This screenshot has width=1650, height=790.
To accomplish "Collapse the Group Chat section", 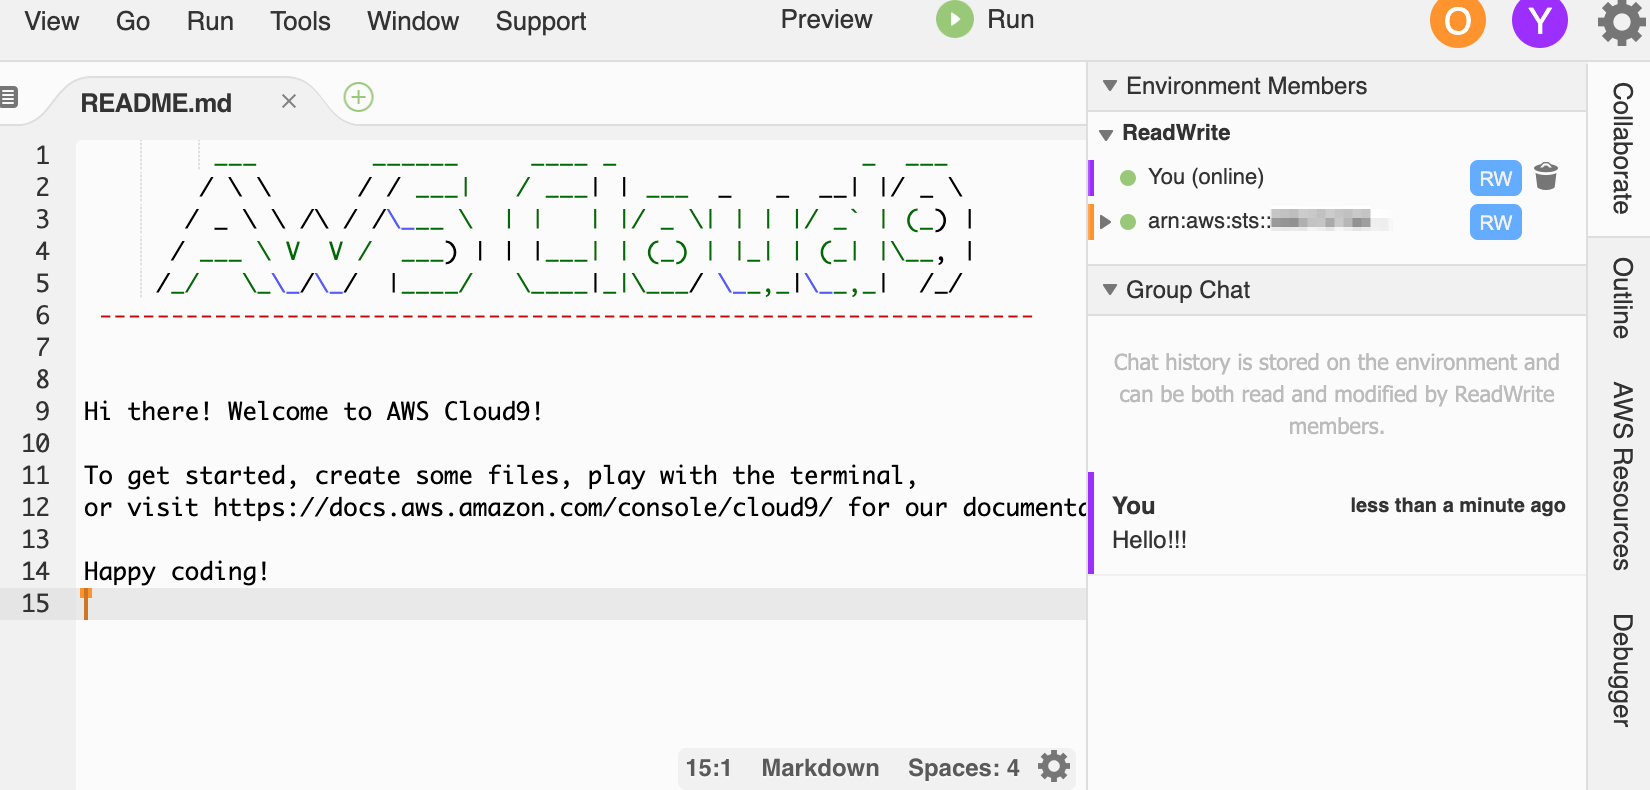I will tap(1110, 290).
